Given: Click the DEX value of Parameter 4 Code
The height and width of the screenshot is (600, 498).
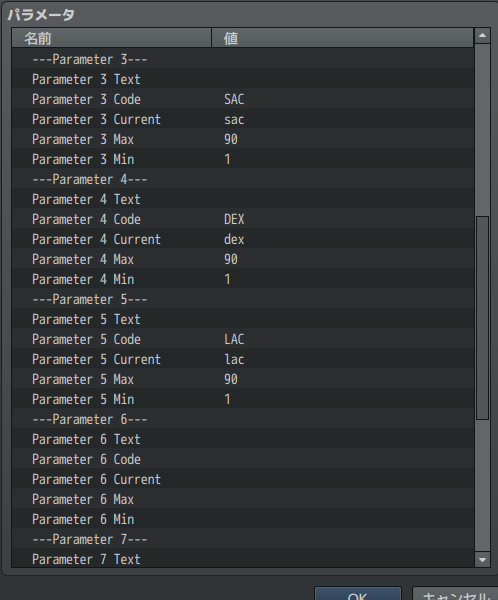Looking at the screenshot, I should click(234, 219).
